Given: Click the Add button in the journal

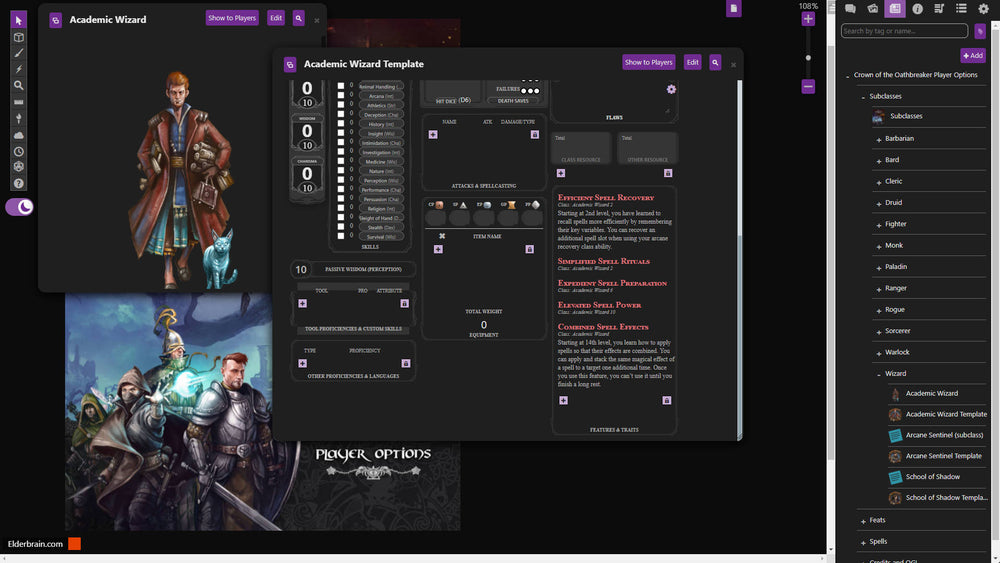Looking at the screenshot, I should point(972,56).
